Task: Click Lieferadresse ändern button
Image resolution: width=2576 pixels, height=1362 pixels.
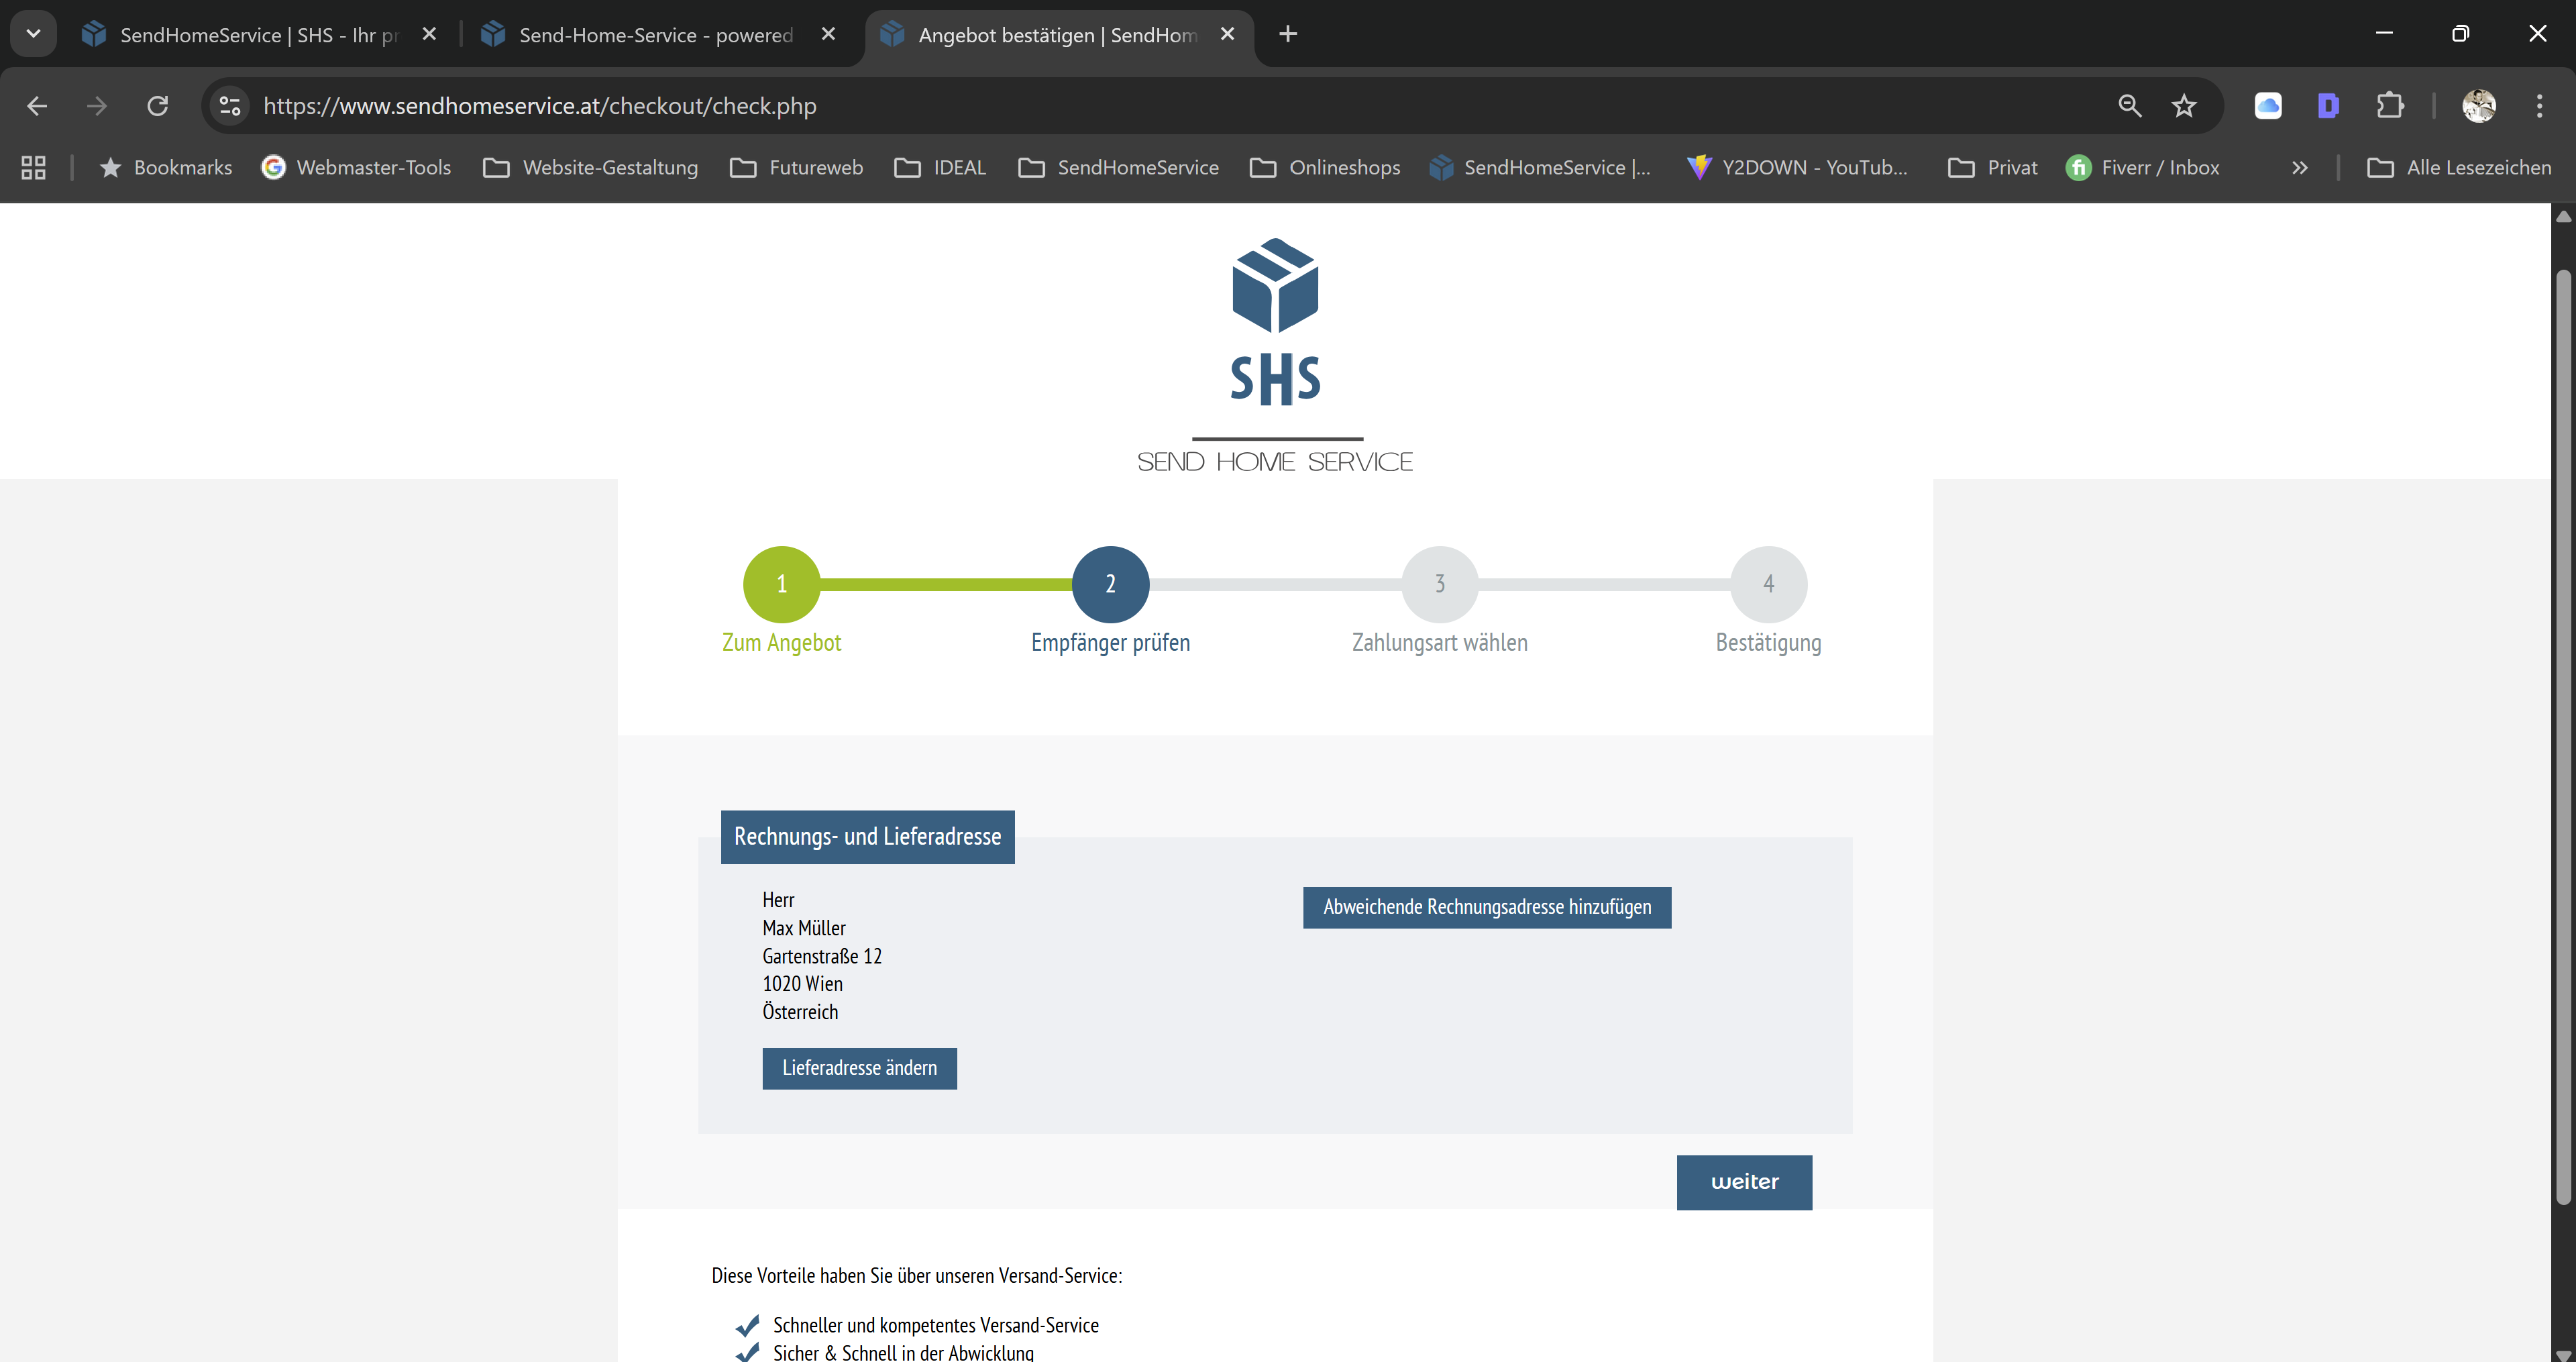Action: [x=859, y=1068]
